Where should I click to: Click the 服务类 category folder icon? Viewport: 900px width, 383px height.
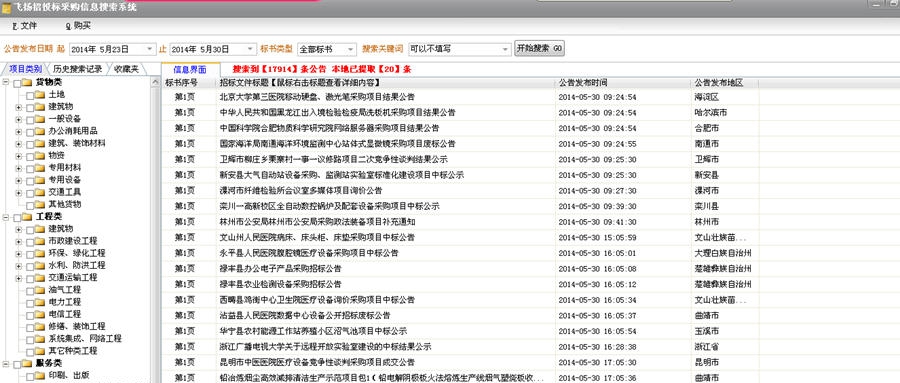click(27, 363)
